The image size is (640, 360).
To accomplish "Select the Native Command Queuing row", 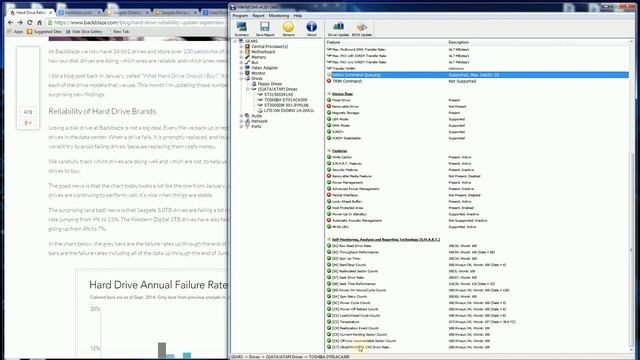I will (x=478, y=75).
